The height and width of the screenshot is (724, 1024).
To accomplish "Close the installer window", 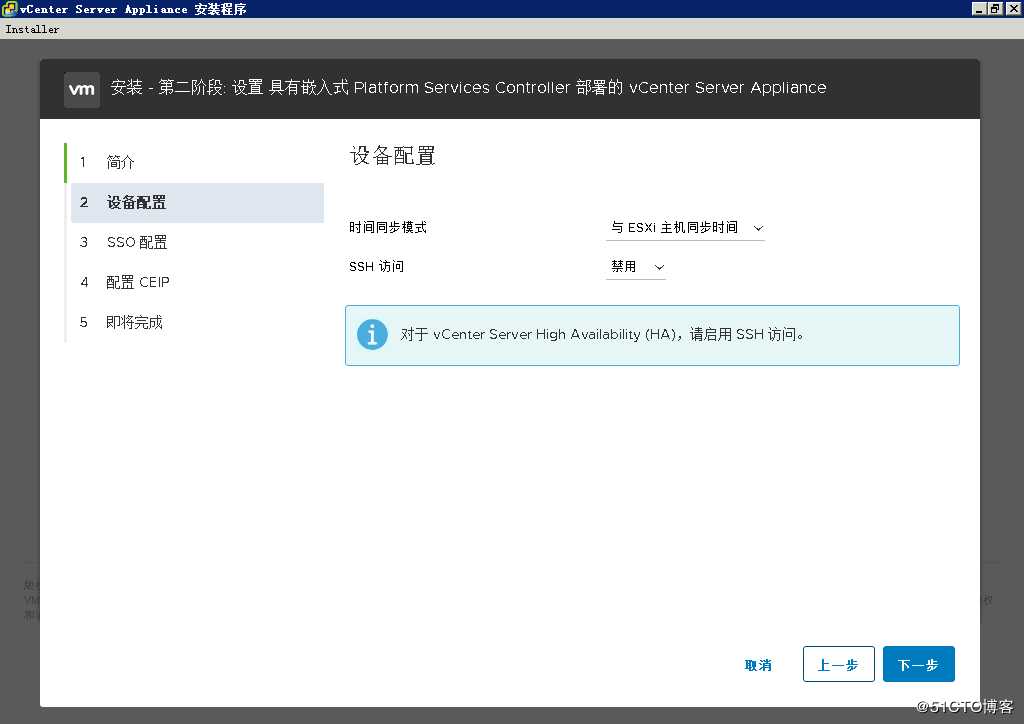I will click(x=1014, y=8).
